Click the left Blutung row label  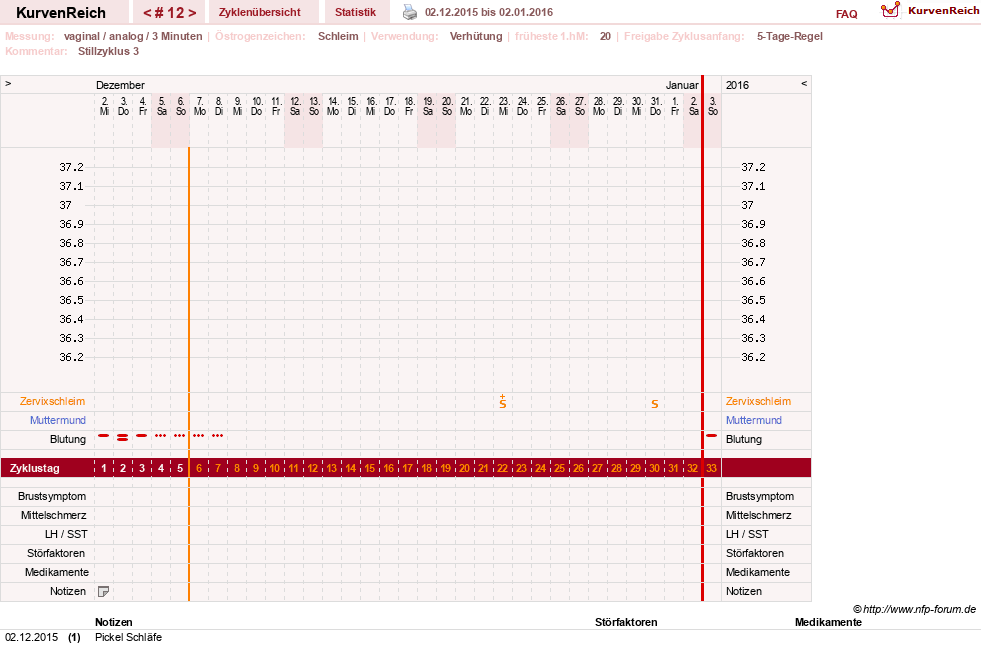(68, 439)
